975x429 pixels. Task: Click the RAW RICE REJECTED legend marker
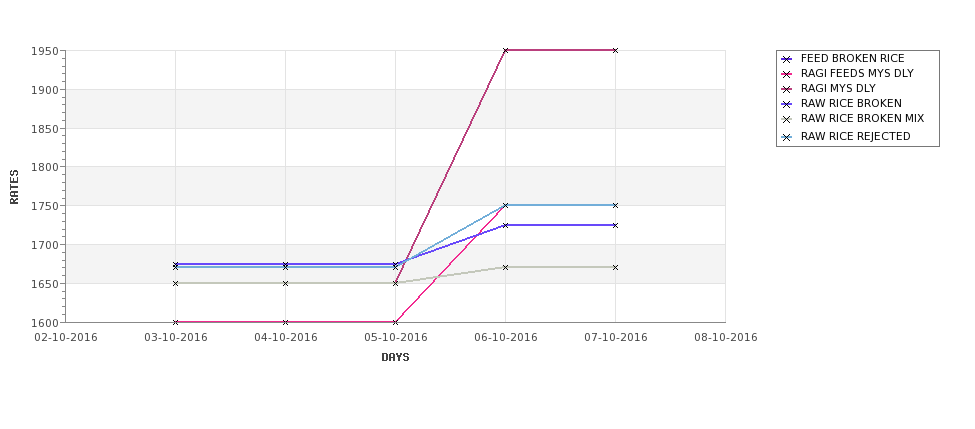point(787,137)
